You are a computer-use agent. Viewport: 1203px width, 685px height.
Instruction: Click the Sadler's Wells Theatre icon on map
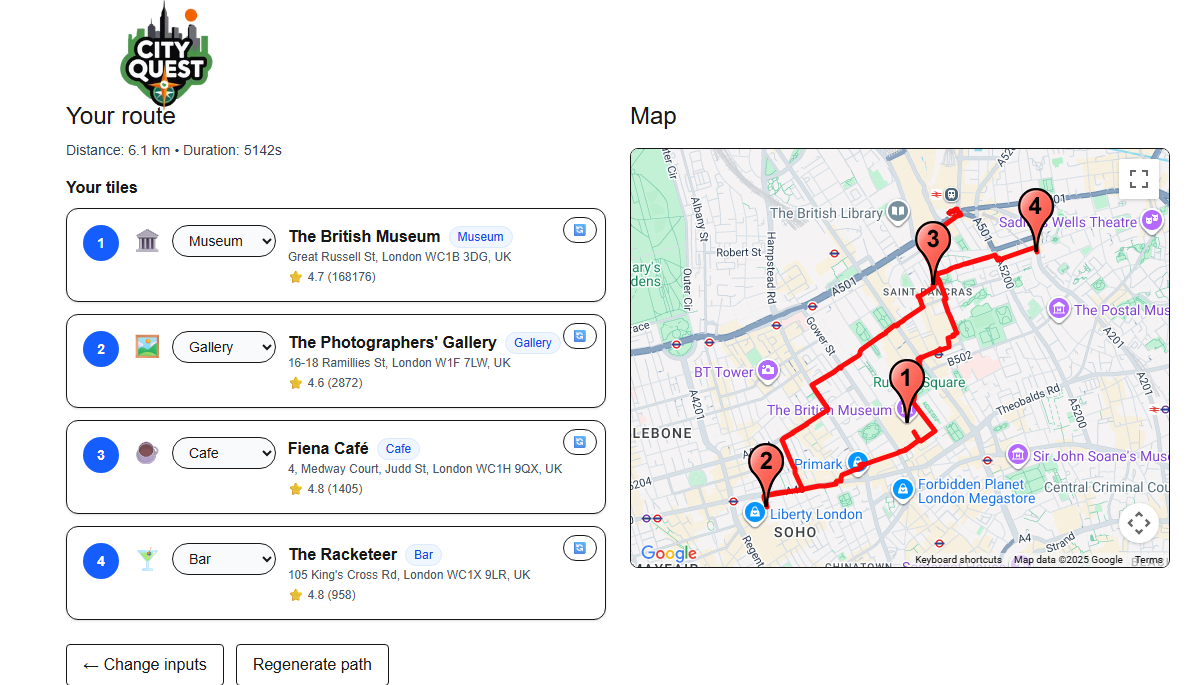(1152, 219)
